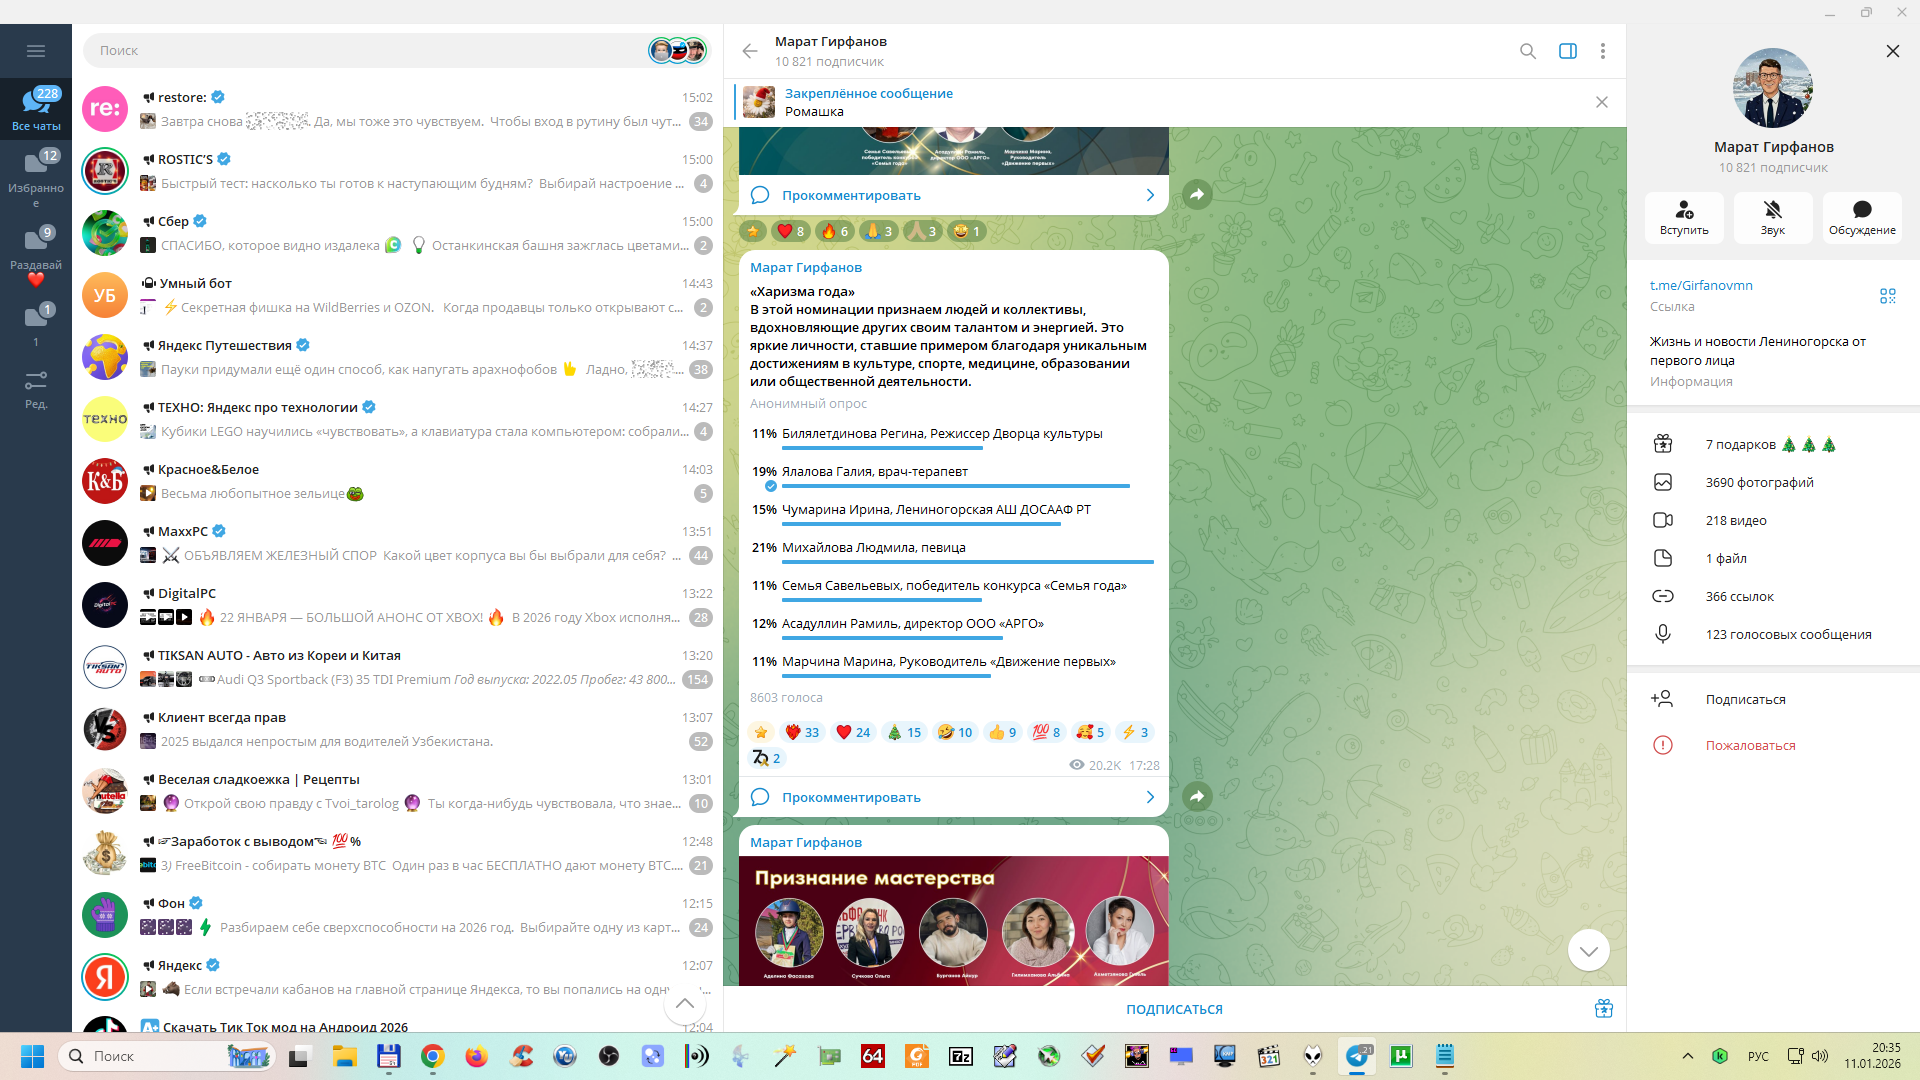This screenshot has height=1080, width=1920.
Task: Click the ПОДПИСАТЬСЯ button at the bottom
Action: pos(1174,1009)
